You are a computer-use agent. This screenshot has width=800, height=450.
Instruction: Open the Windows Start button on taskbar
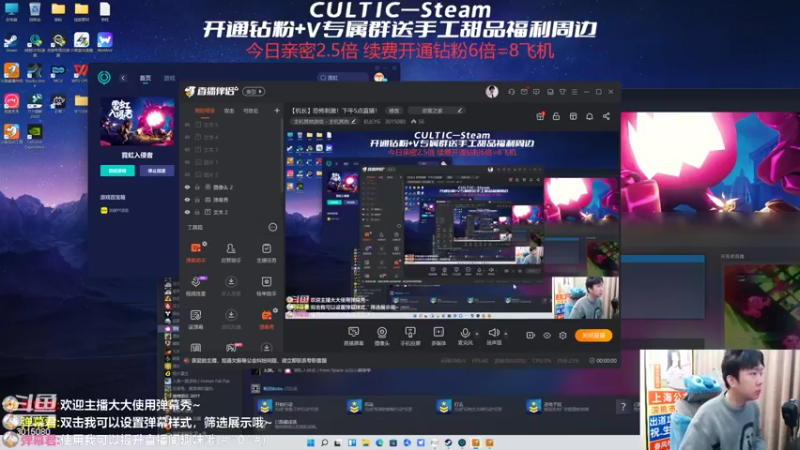310,443
